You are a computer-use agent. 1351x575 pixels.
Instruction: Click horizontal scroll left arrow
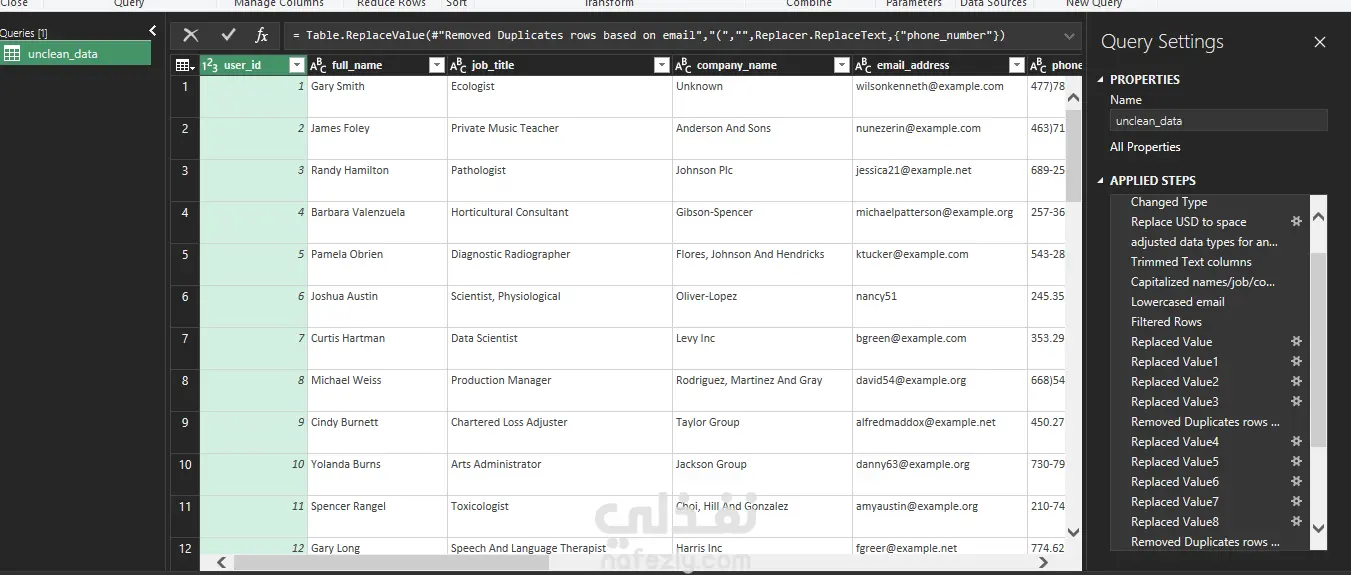pyautogui.click(x=222, y=563)
